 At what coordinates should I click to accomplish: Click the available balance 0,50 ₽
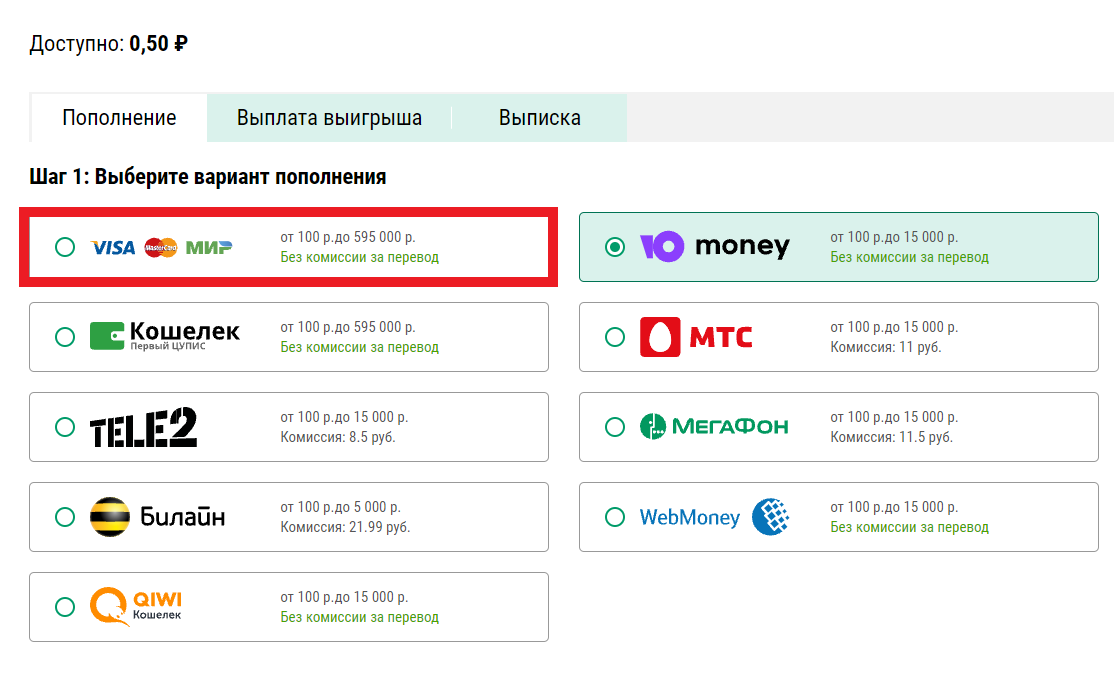tap(158, 44)
